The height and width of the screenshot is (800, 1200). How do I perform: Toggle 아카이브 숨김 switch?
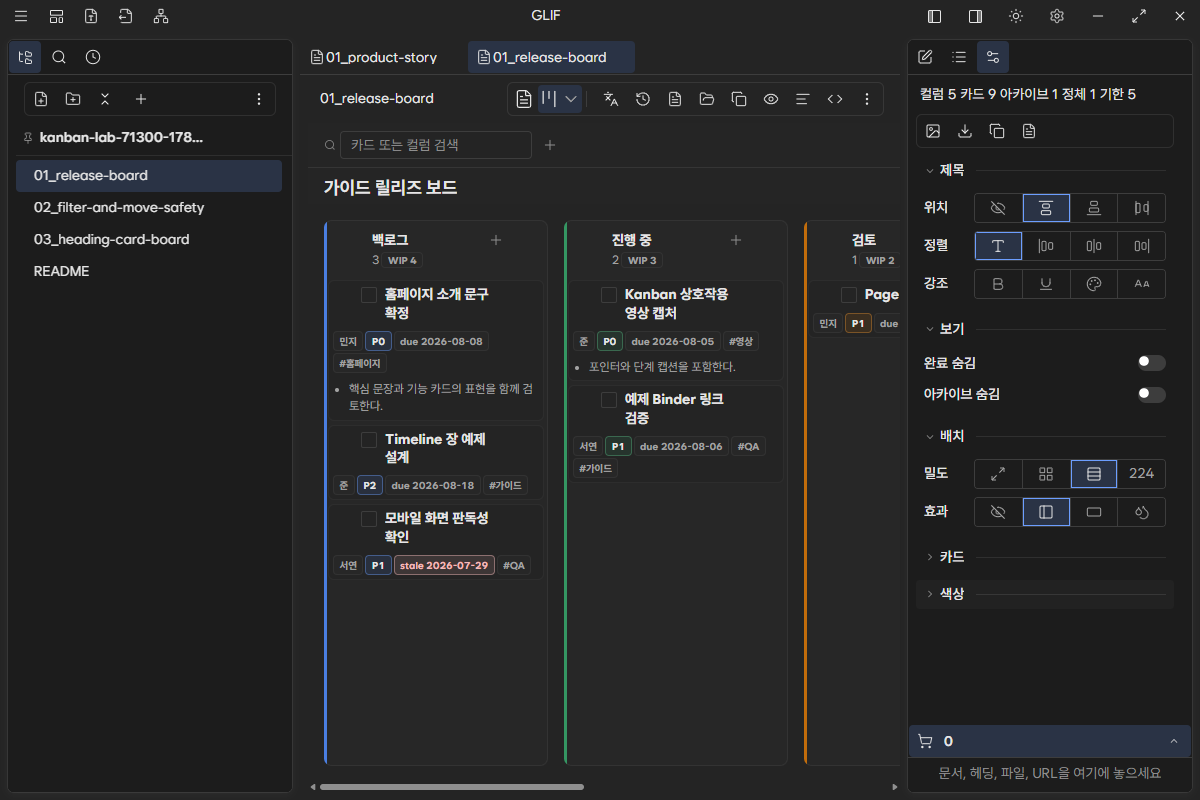[1151, 395]
